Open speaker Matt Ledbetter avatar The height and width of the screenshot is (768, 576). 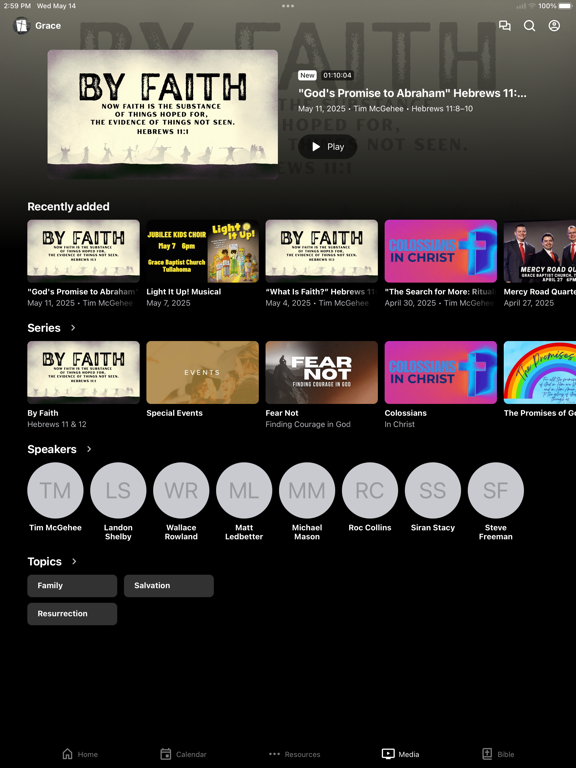point(244,490)
